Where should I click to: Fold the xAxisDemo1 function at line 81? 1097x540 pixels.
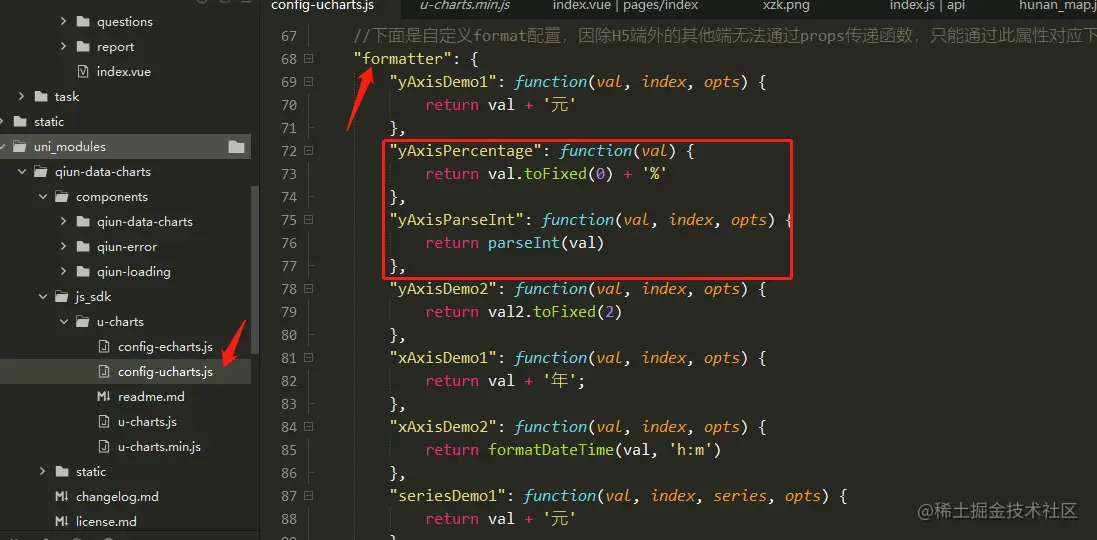tap(309, 358)
